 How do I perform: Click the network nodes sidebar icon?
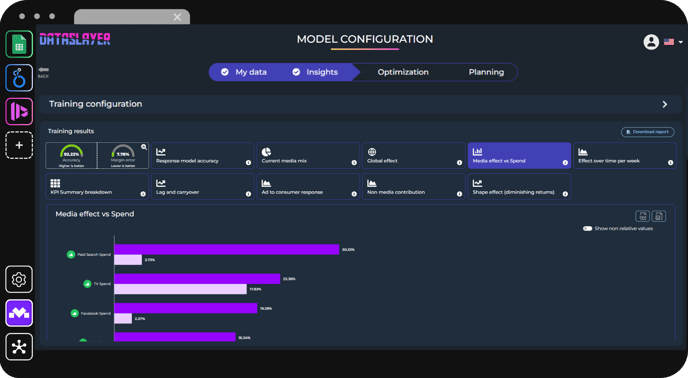coord(19,347)
